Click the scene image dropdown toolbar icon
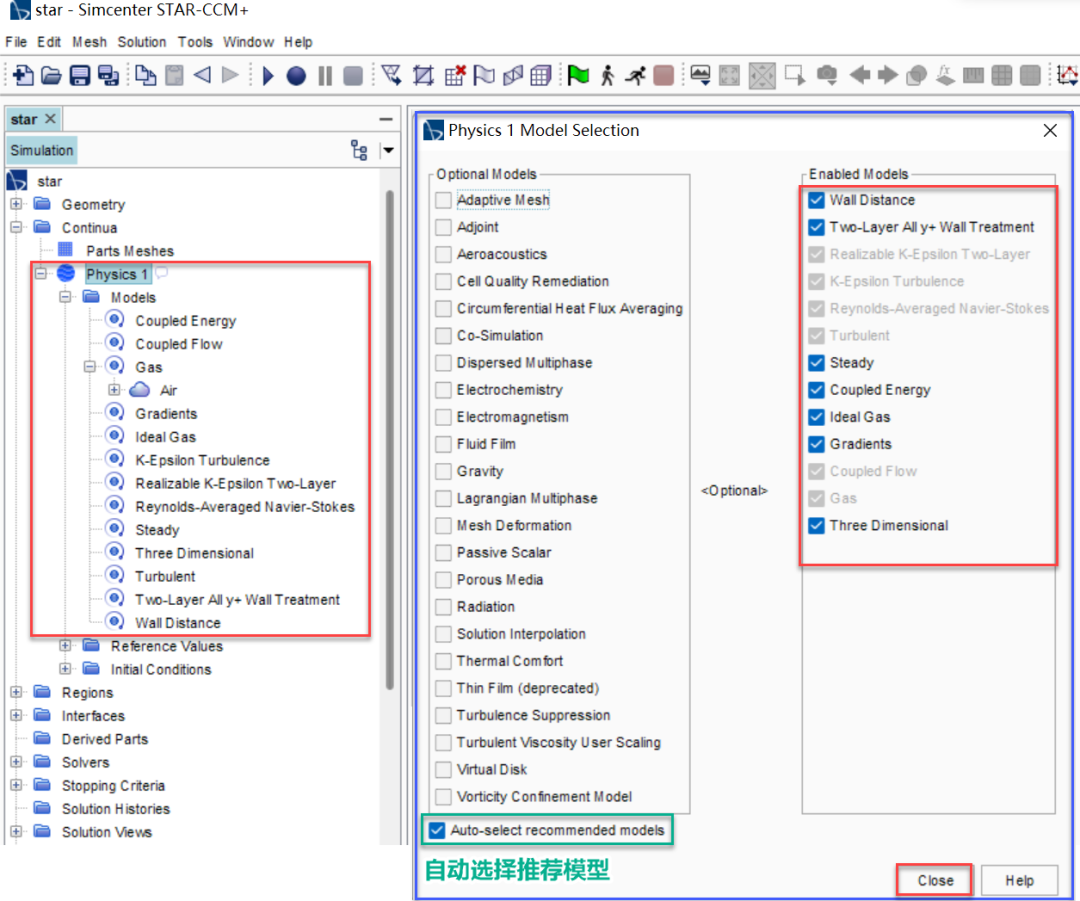Image resolution: width=1080 pixels, height=901 pixels. [x=700, y=75]
